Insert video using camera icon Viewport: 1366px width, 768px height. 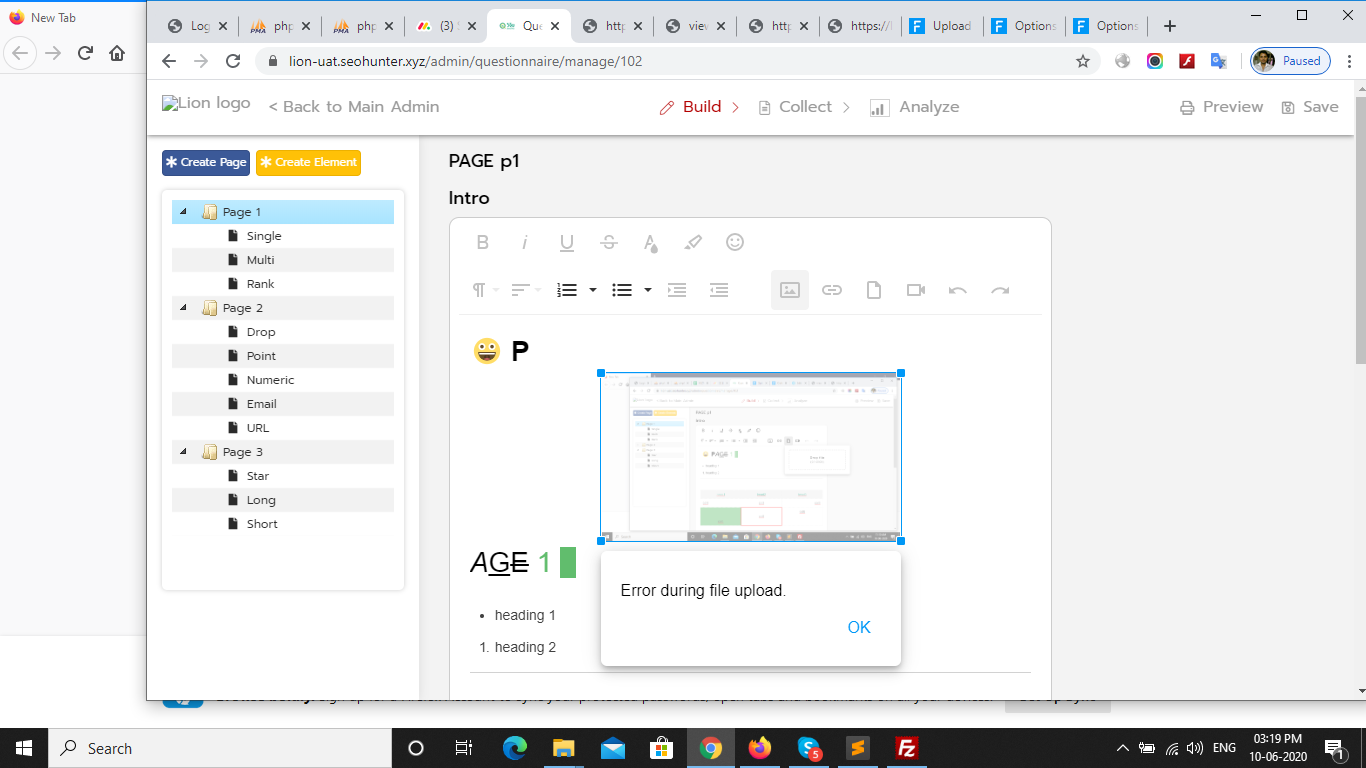916,290
